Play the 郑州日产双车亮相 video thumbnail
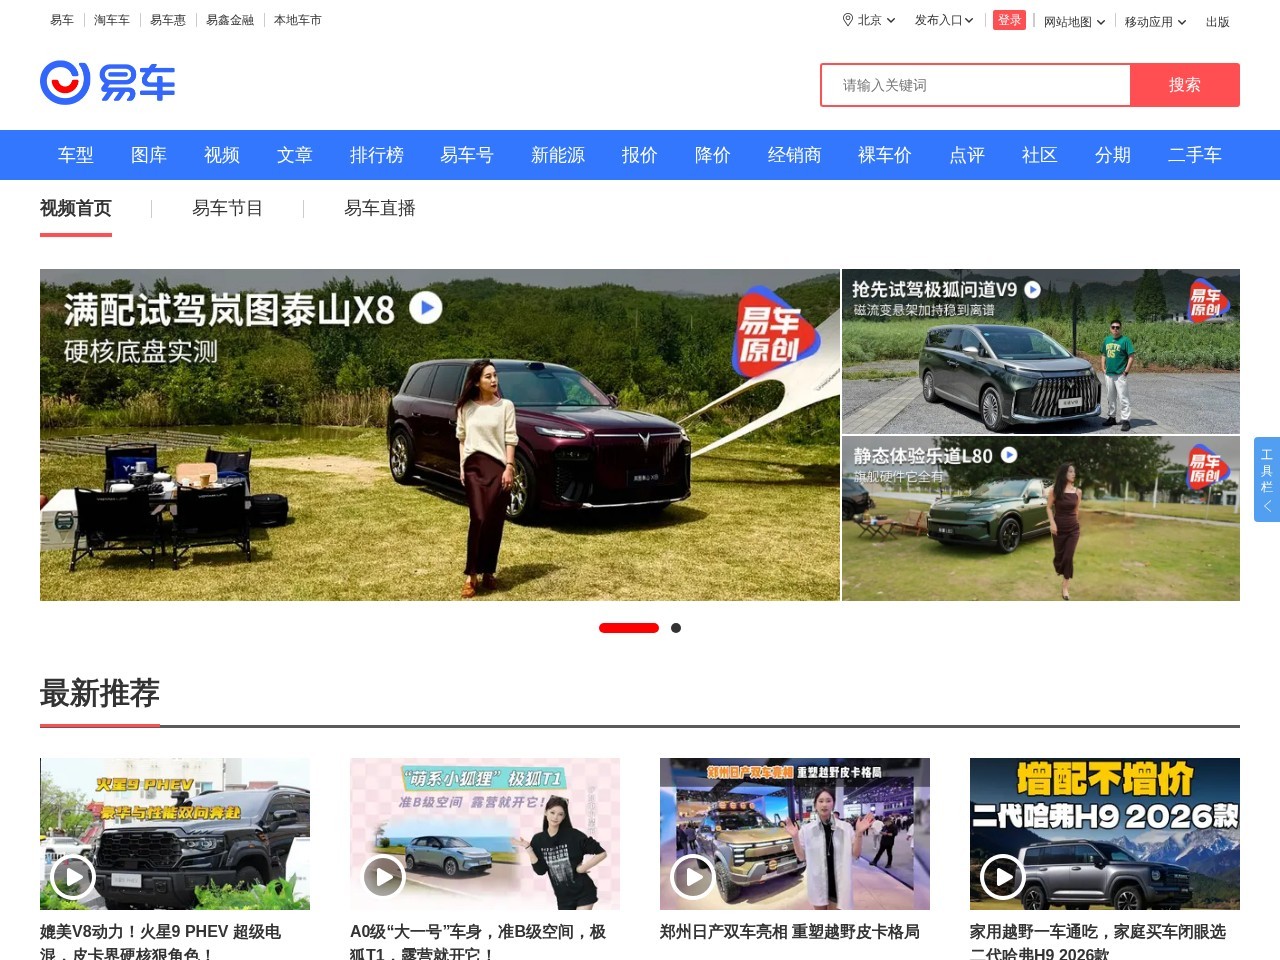Screen dimensions: 1280x960 tap(693, 877)
